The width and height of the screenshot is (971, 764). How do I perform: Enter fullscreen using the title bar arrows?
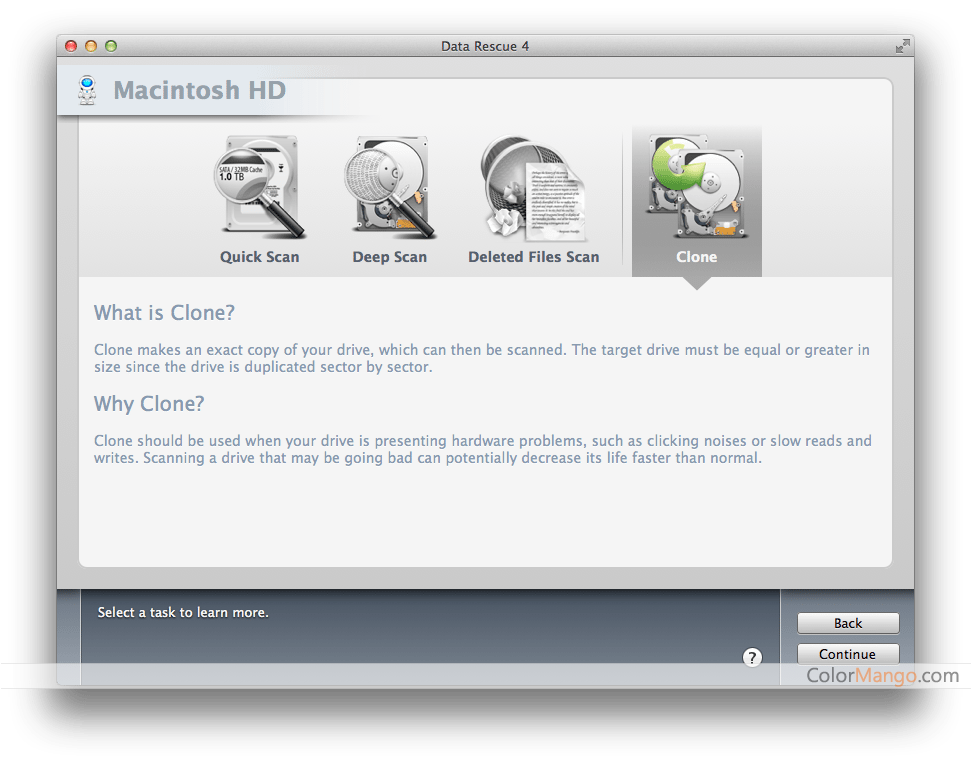pyautogui.click(x=902, y=46)
